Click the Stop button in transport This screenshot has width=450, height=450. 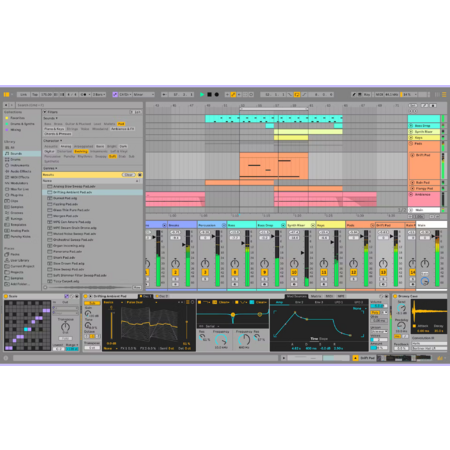pyautogui.click(x=209, y=95)
